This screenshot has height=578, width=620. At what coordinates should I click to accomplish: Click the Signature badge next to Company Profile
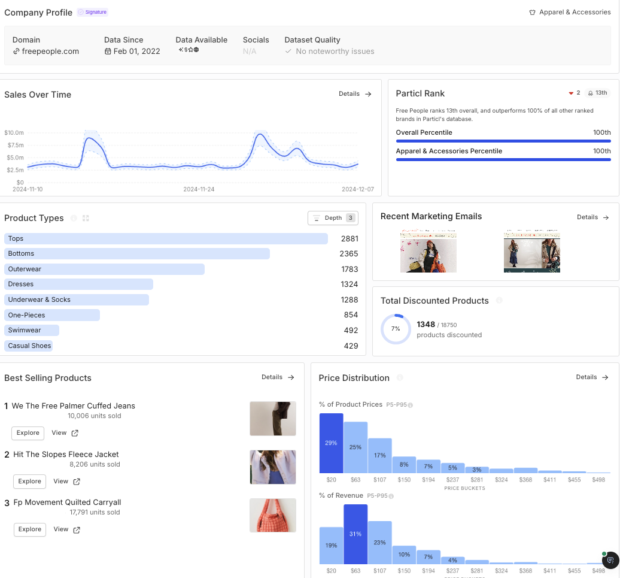click(x=93, y=12)
